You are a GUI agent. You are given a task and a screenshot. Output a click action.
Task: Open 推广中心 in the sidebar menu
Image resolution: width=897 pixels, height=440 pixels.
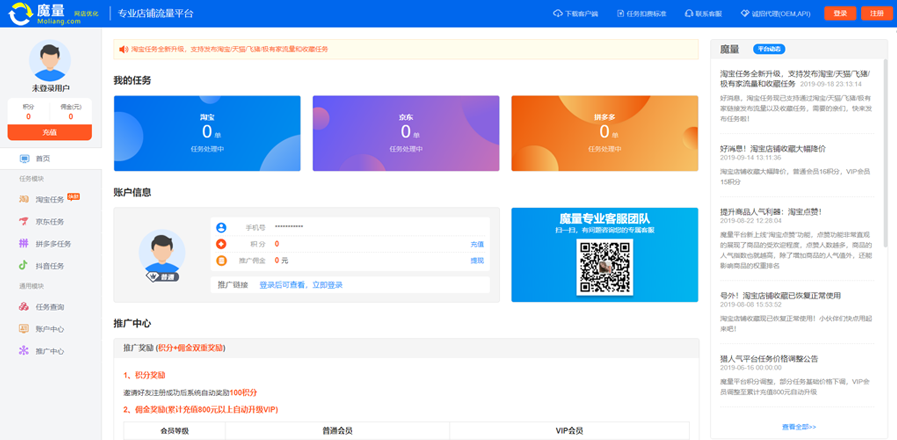pos(51,351)
